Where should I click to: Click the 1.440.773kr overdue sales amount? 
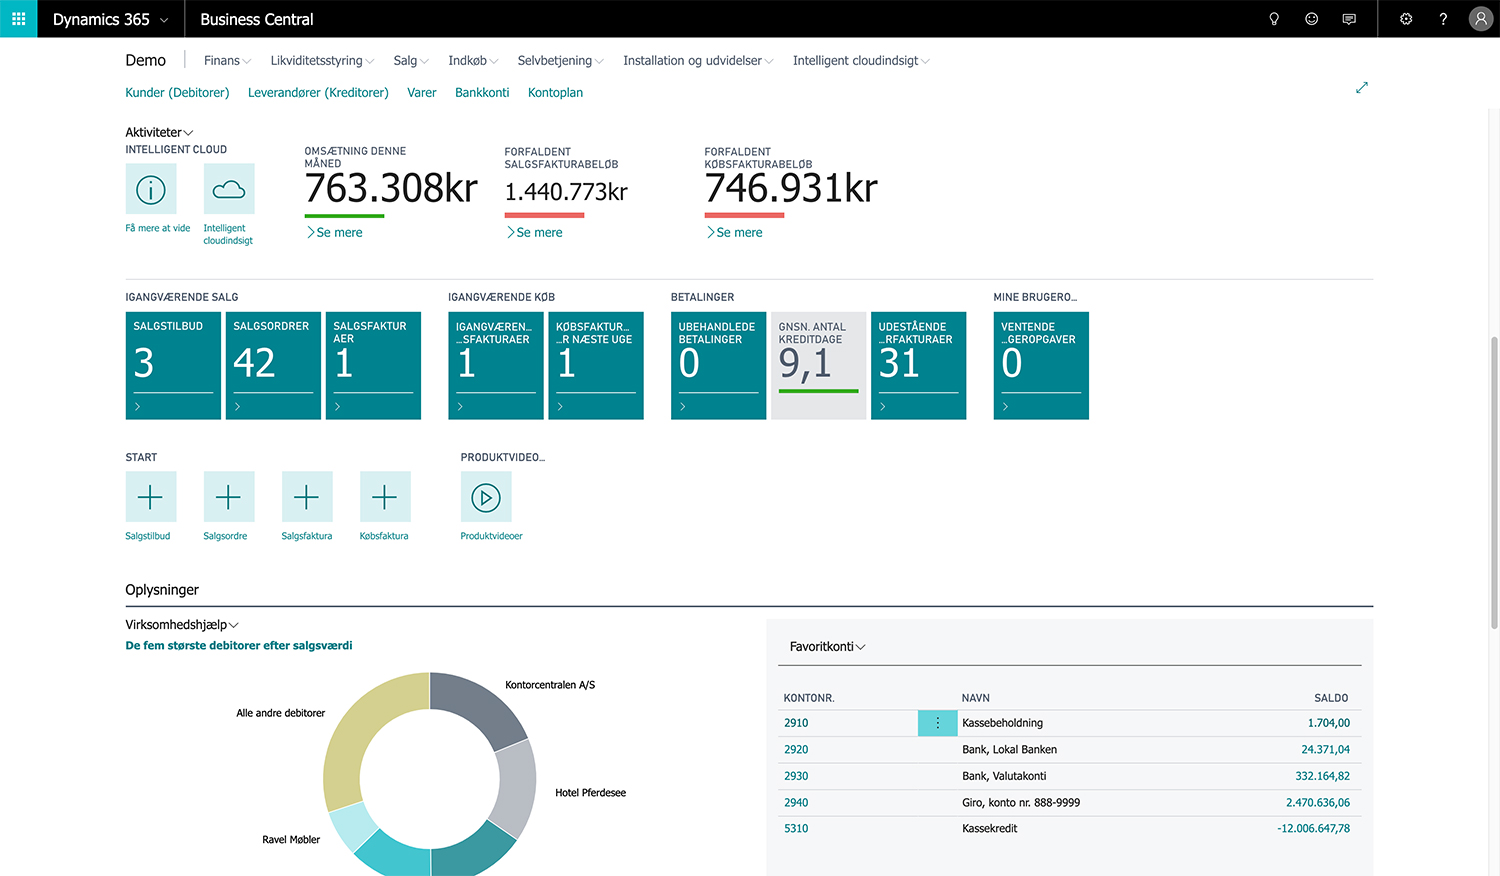coord(566,192)
